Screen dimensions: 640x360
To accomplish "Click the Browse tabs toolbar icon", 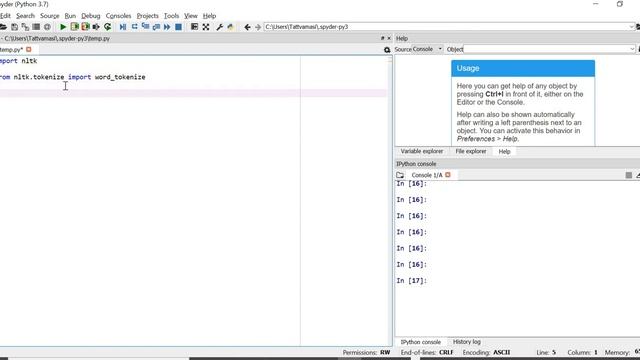I will [x=36, y=27].
